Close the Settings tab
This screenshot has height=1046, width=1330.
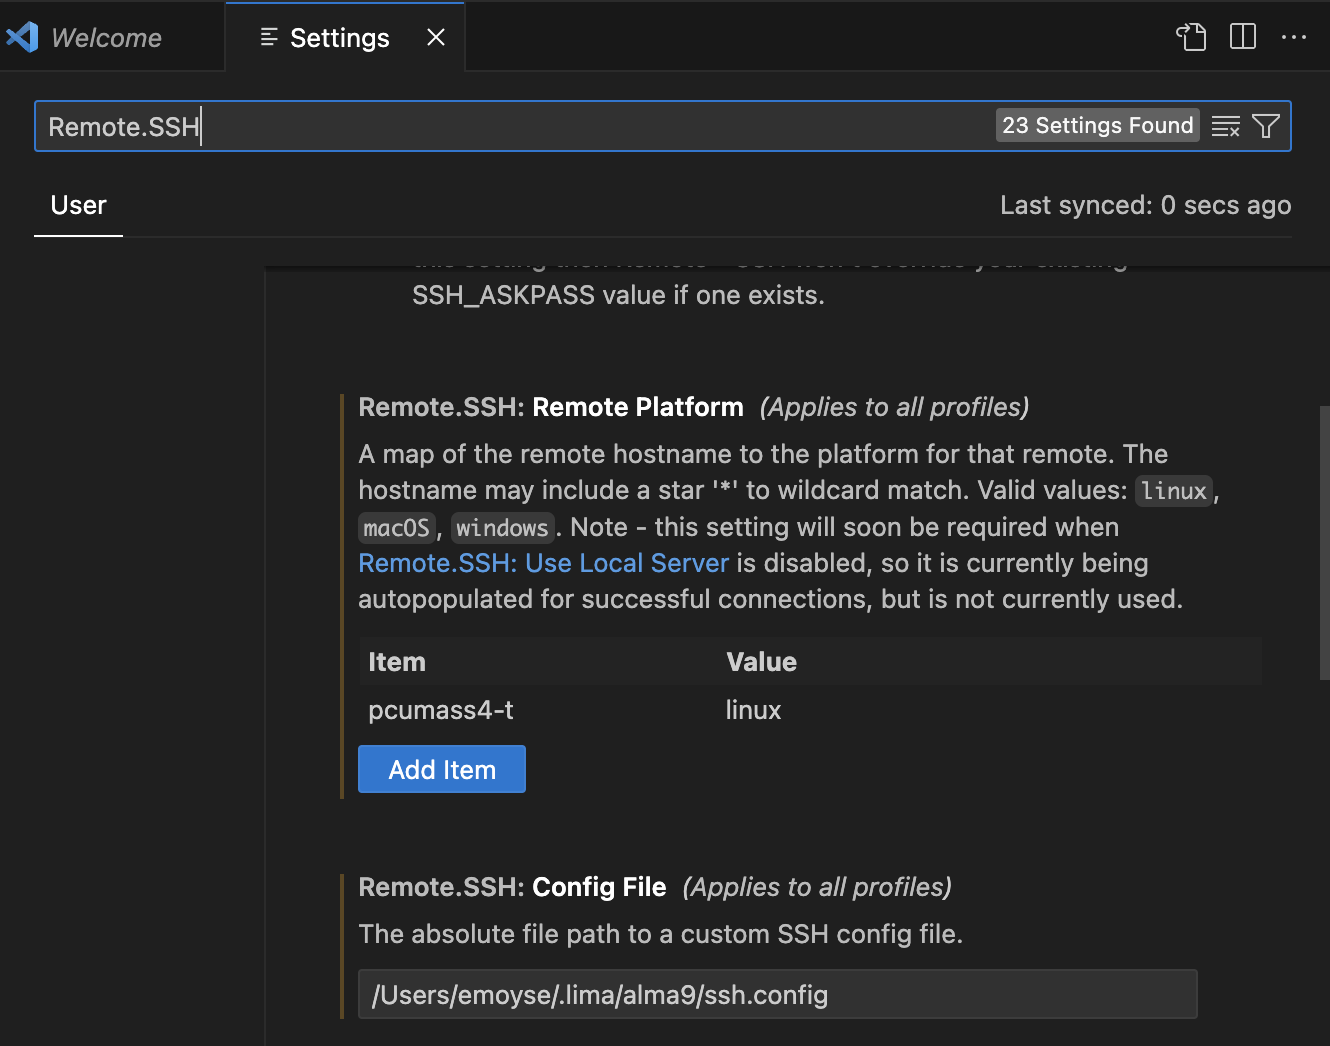coord(435,37)
